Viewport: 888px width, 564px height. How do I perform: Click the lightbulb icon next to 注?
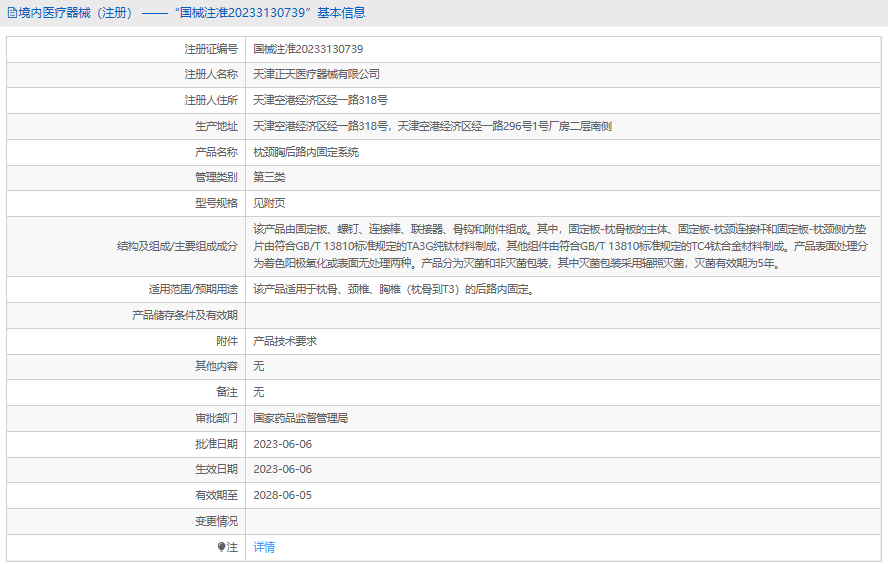pos(221,547)
